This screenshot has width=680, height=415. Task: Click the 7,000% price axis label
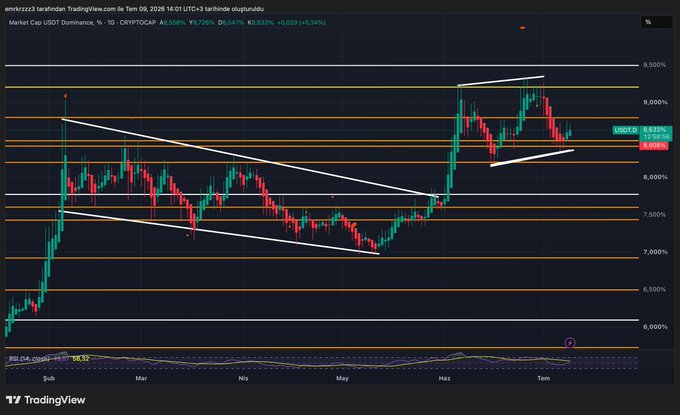[655, 252]
